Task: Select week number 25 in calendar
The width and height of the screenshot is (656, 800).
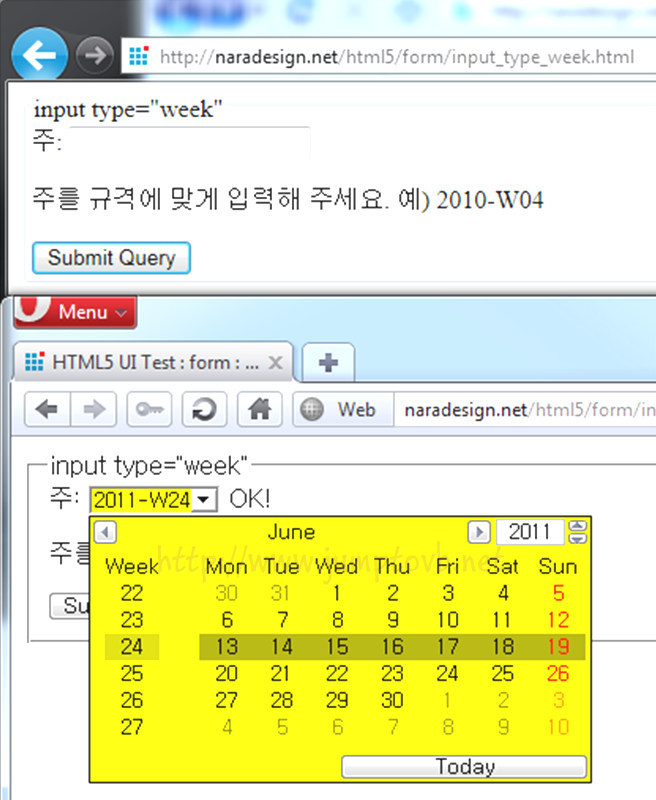Action: coord(132,673)
